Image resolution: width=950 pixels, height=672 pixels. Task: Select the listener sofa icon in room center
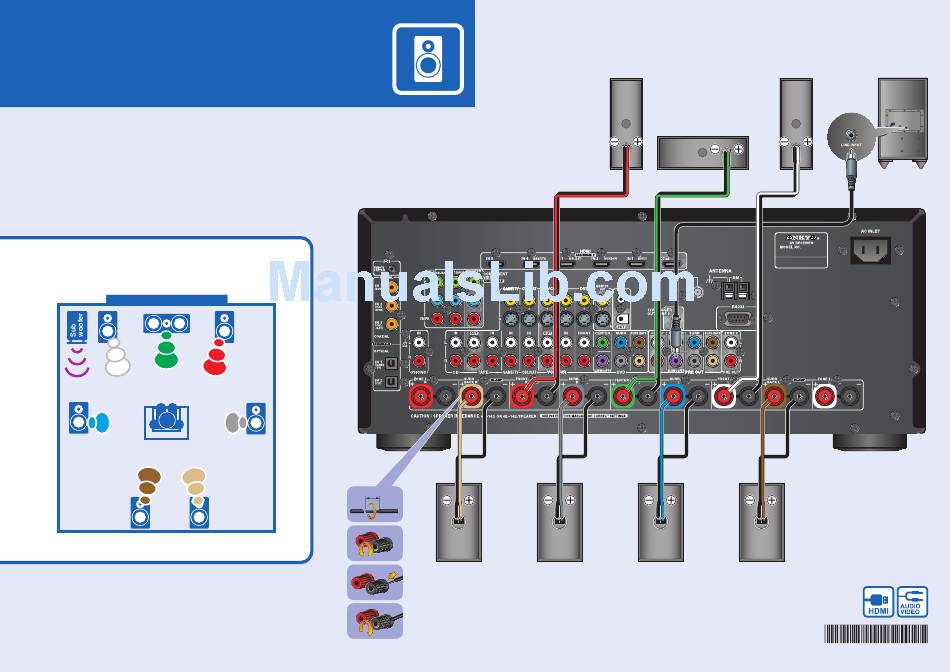pyautogui.click(x=166, y=421)
